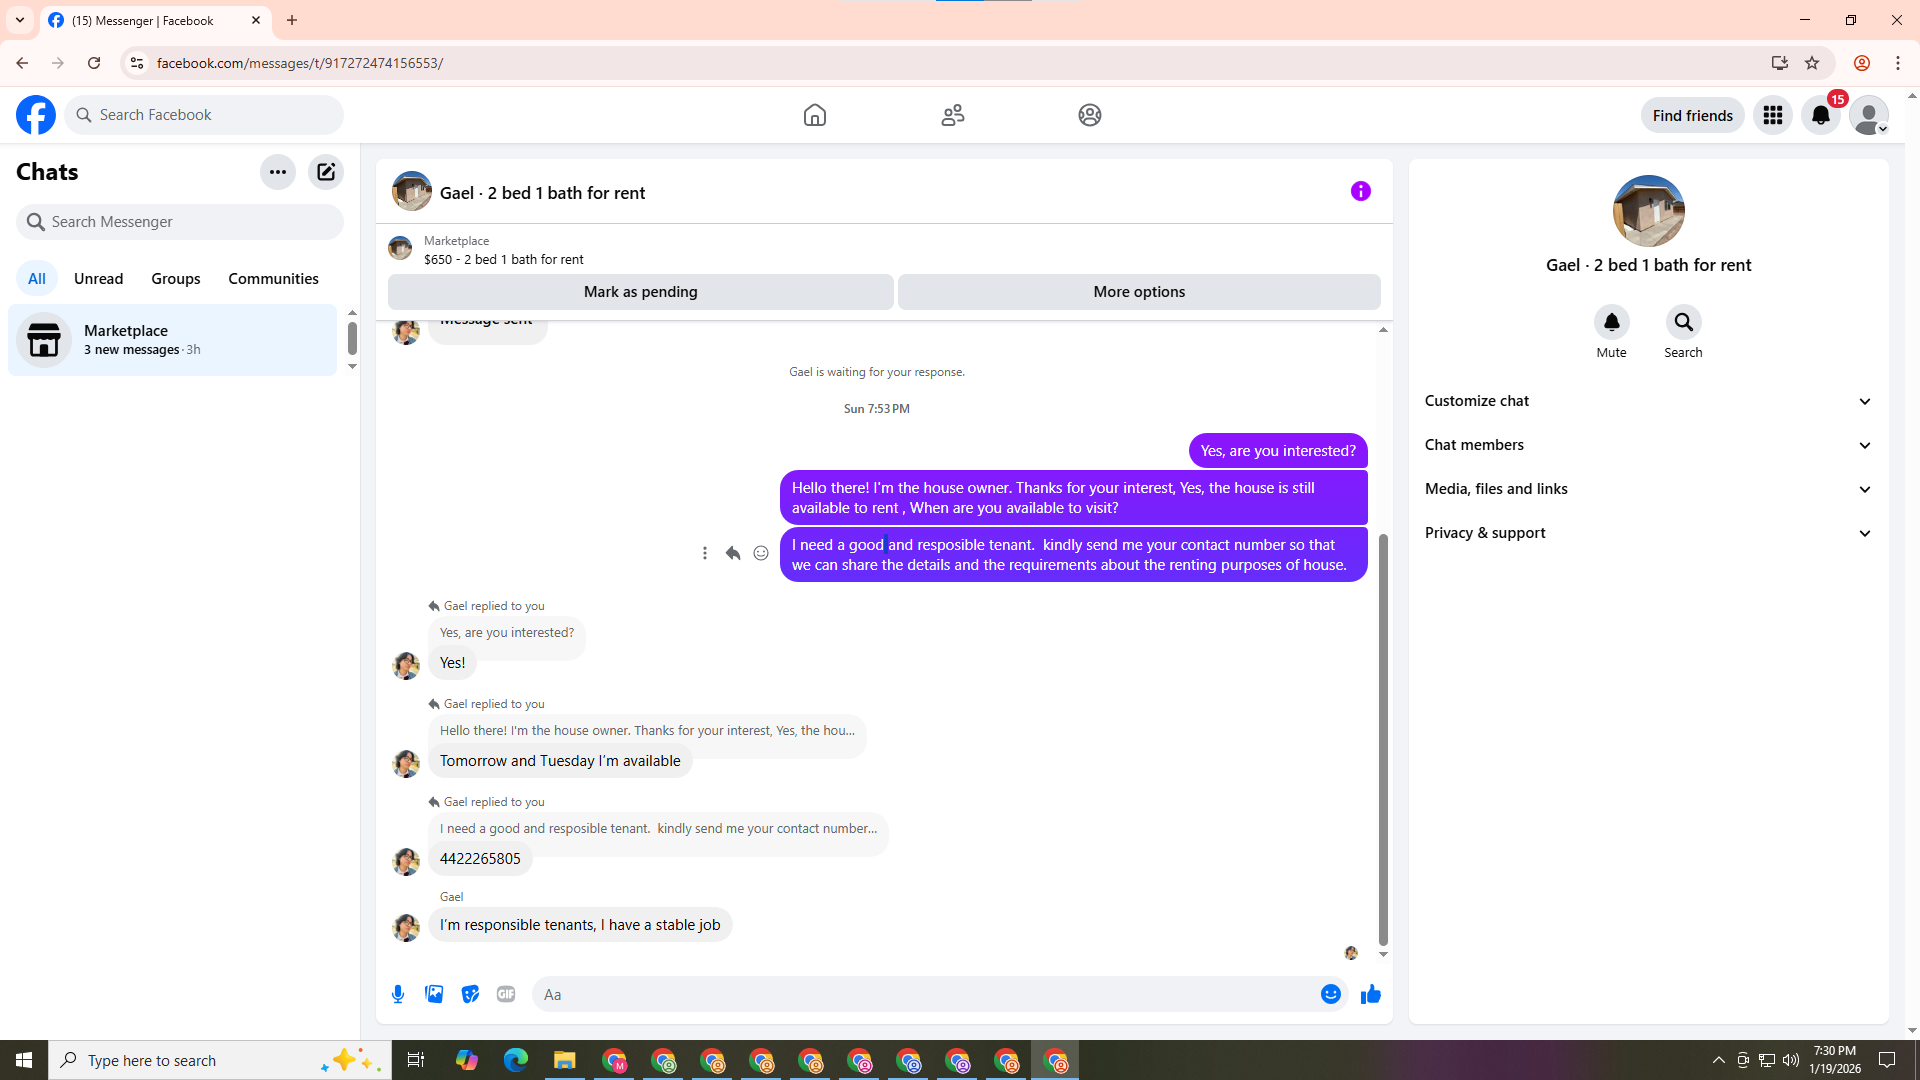1920x1080 pixels.
Task: Send a thumbs-up like
Action: [x=1370, y=994]
